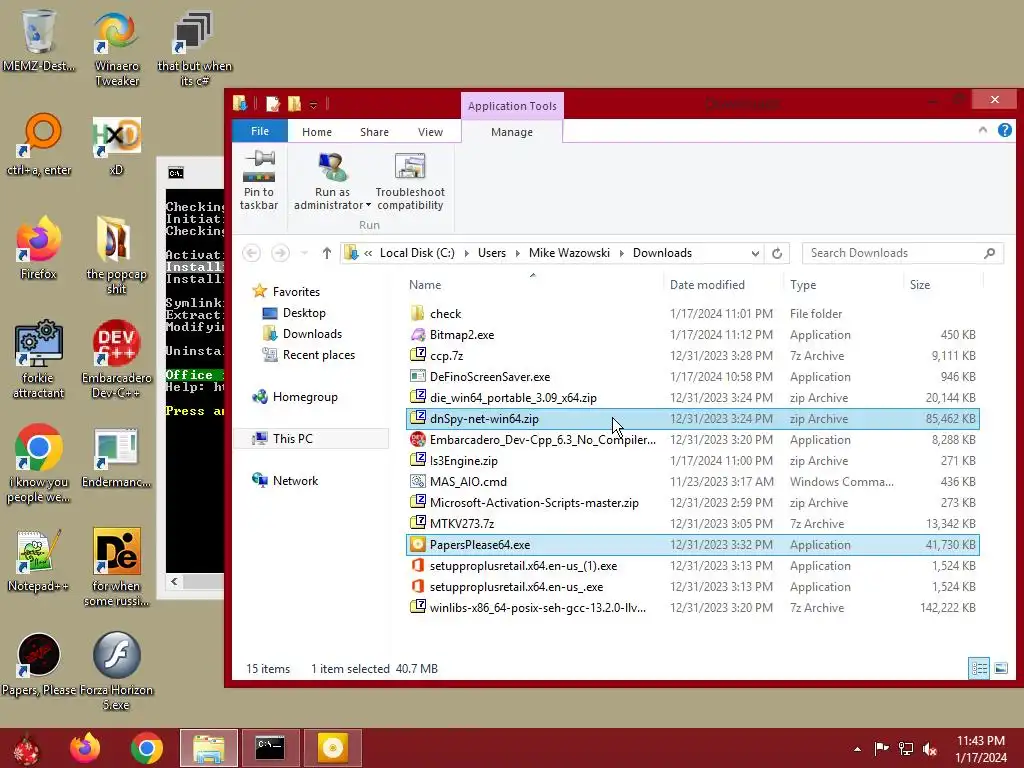Select the Bitmap2.exe file icon
1024x768 pixels.
(x=417, y=334)
